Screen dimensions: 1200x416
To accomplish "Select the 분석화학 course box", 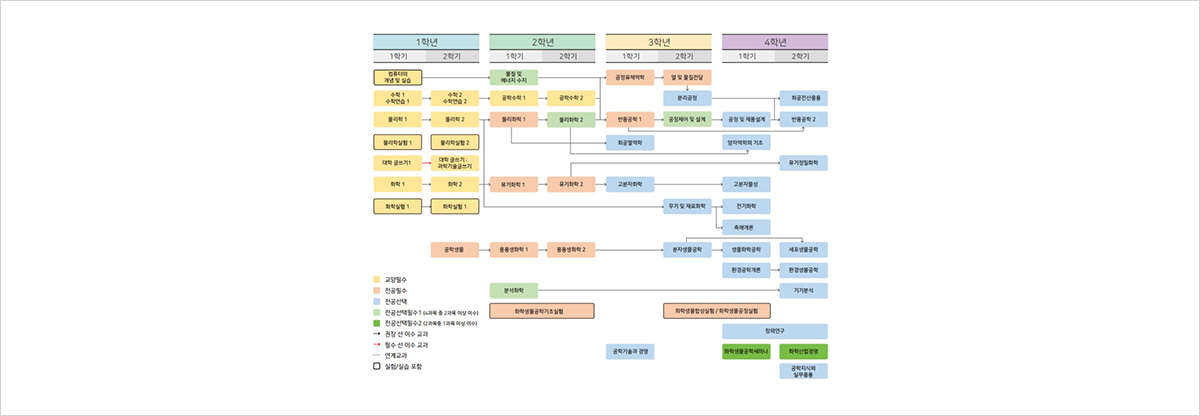I will point(514,290).
